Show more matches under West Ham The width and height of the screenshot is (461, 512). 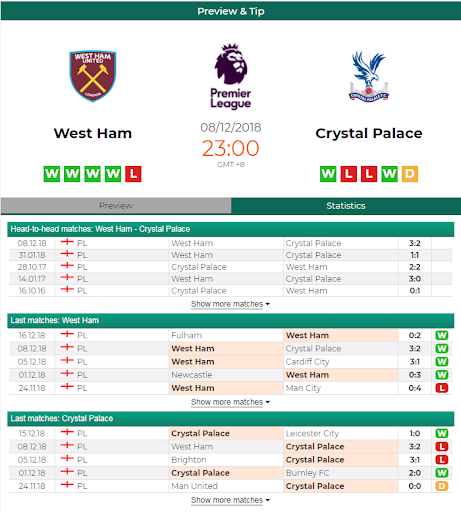[230, 402]
